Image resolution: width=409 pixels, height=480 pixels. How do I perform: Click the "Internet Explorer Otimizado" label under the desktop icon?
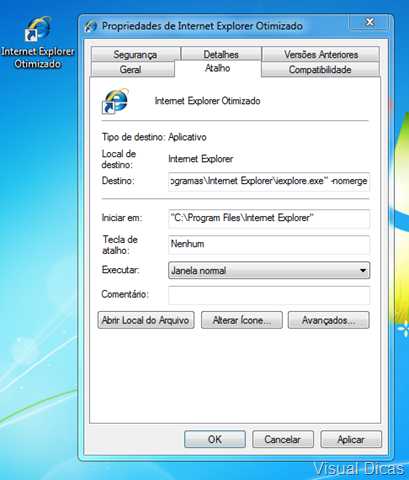click(38, 58)
